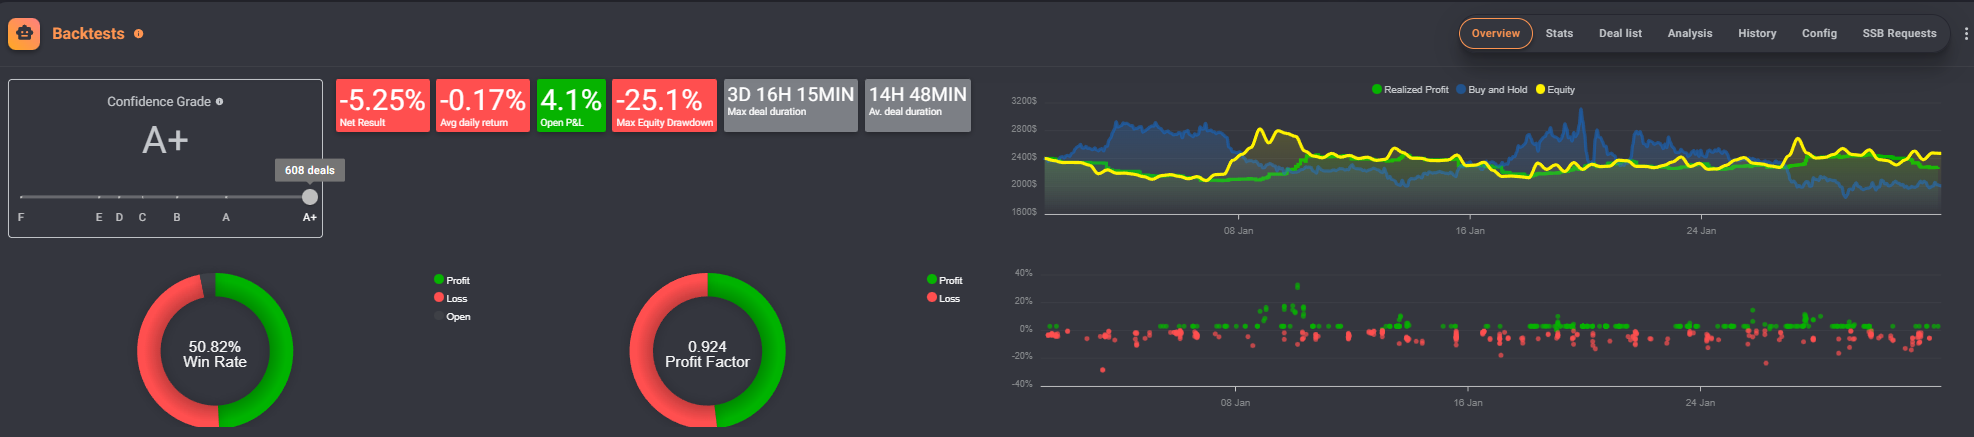Open the three-dot more options menu
The width and height of the screenshot is (1974, 437).
(x=1966, y=34)
